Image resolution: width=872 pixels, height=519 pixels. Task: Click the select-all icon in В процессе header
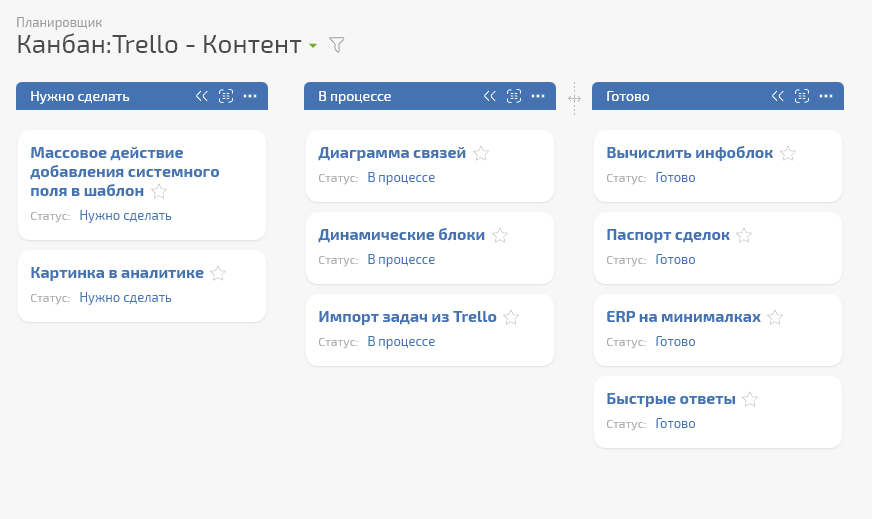pos(514,96)
